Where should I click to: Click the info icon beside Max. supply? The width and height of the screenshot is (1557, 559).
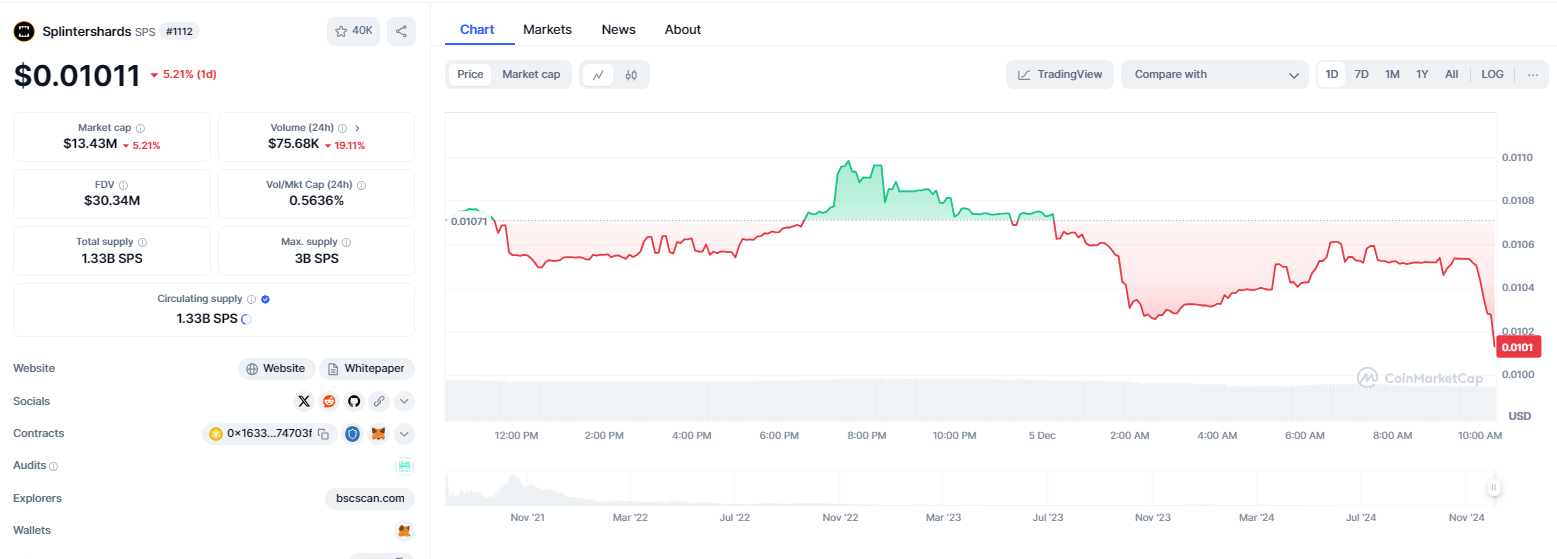(346, 242)
